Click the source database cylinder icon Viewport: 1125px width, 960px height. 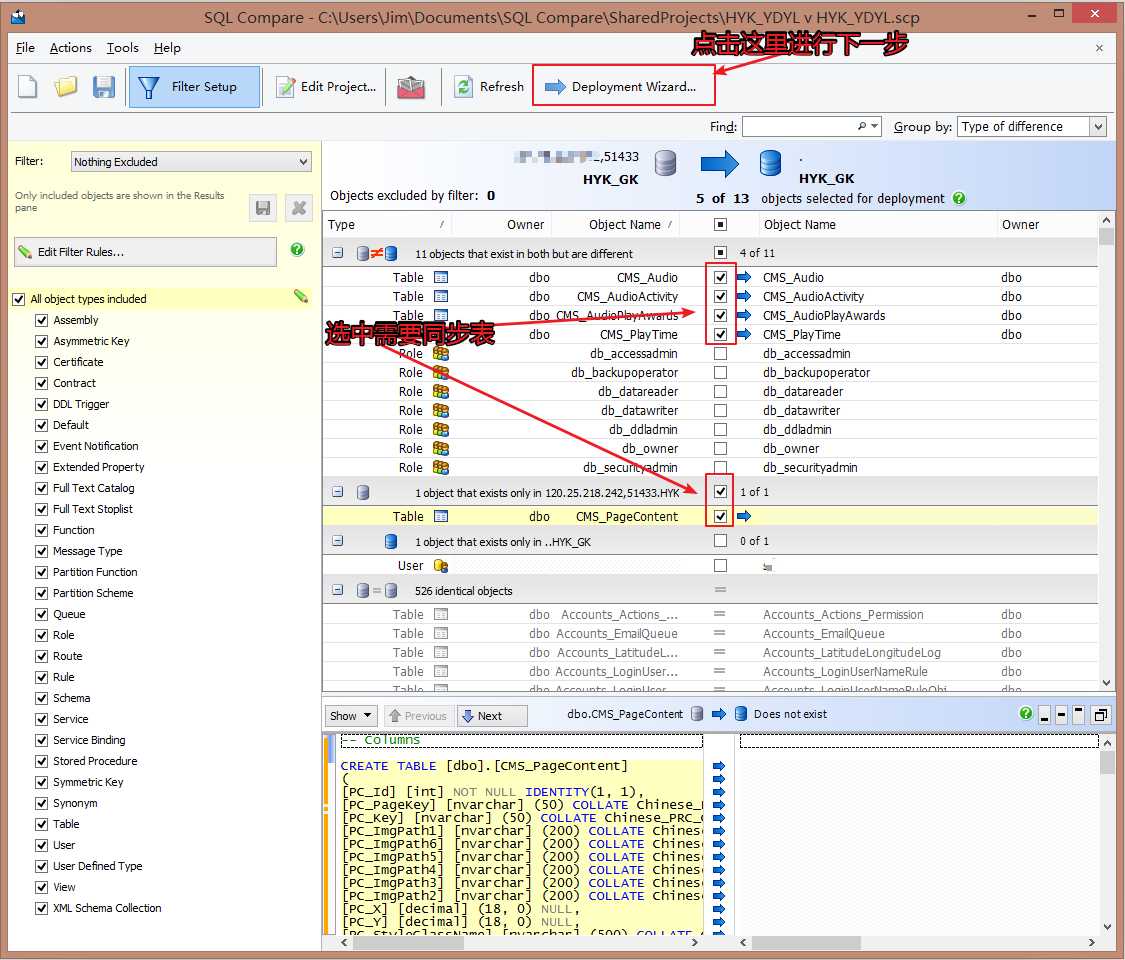tap(666, 164)
